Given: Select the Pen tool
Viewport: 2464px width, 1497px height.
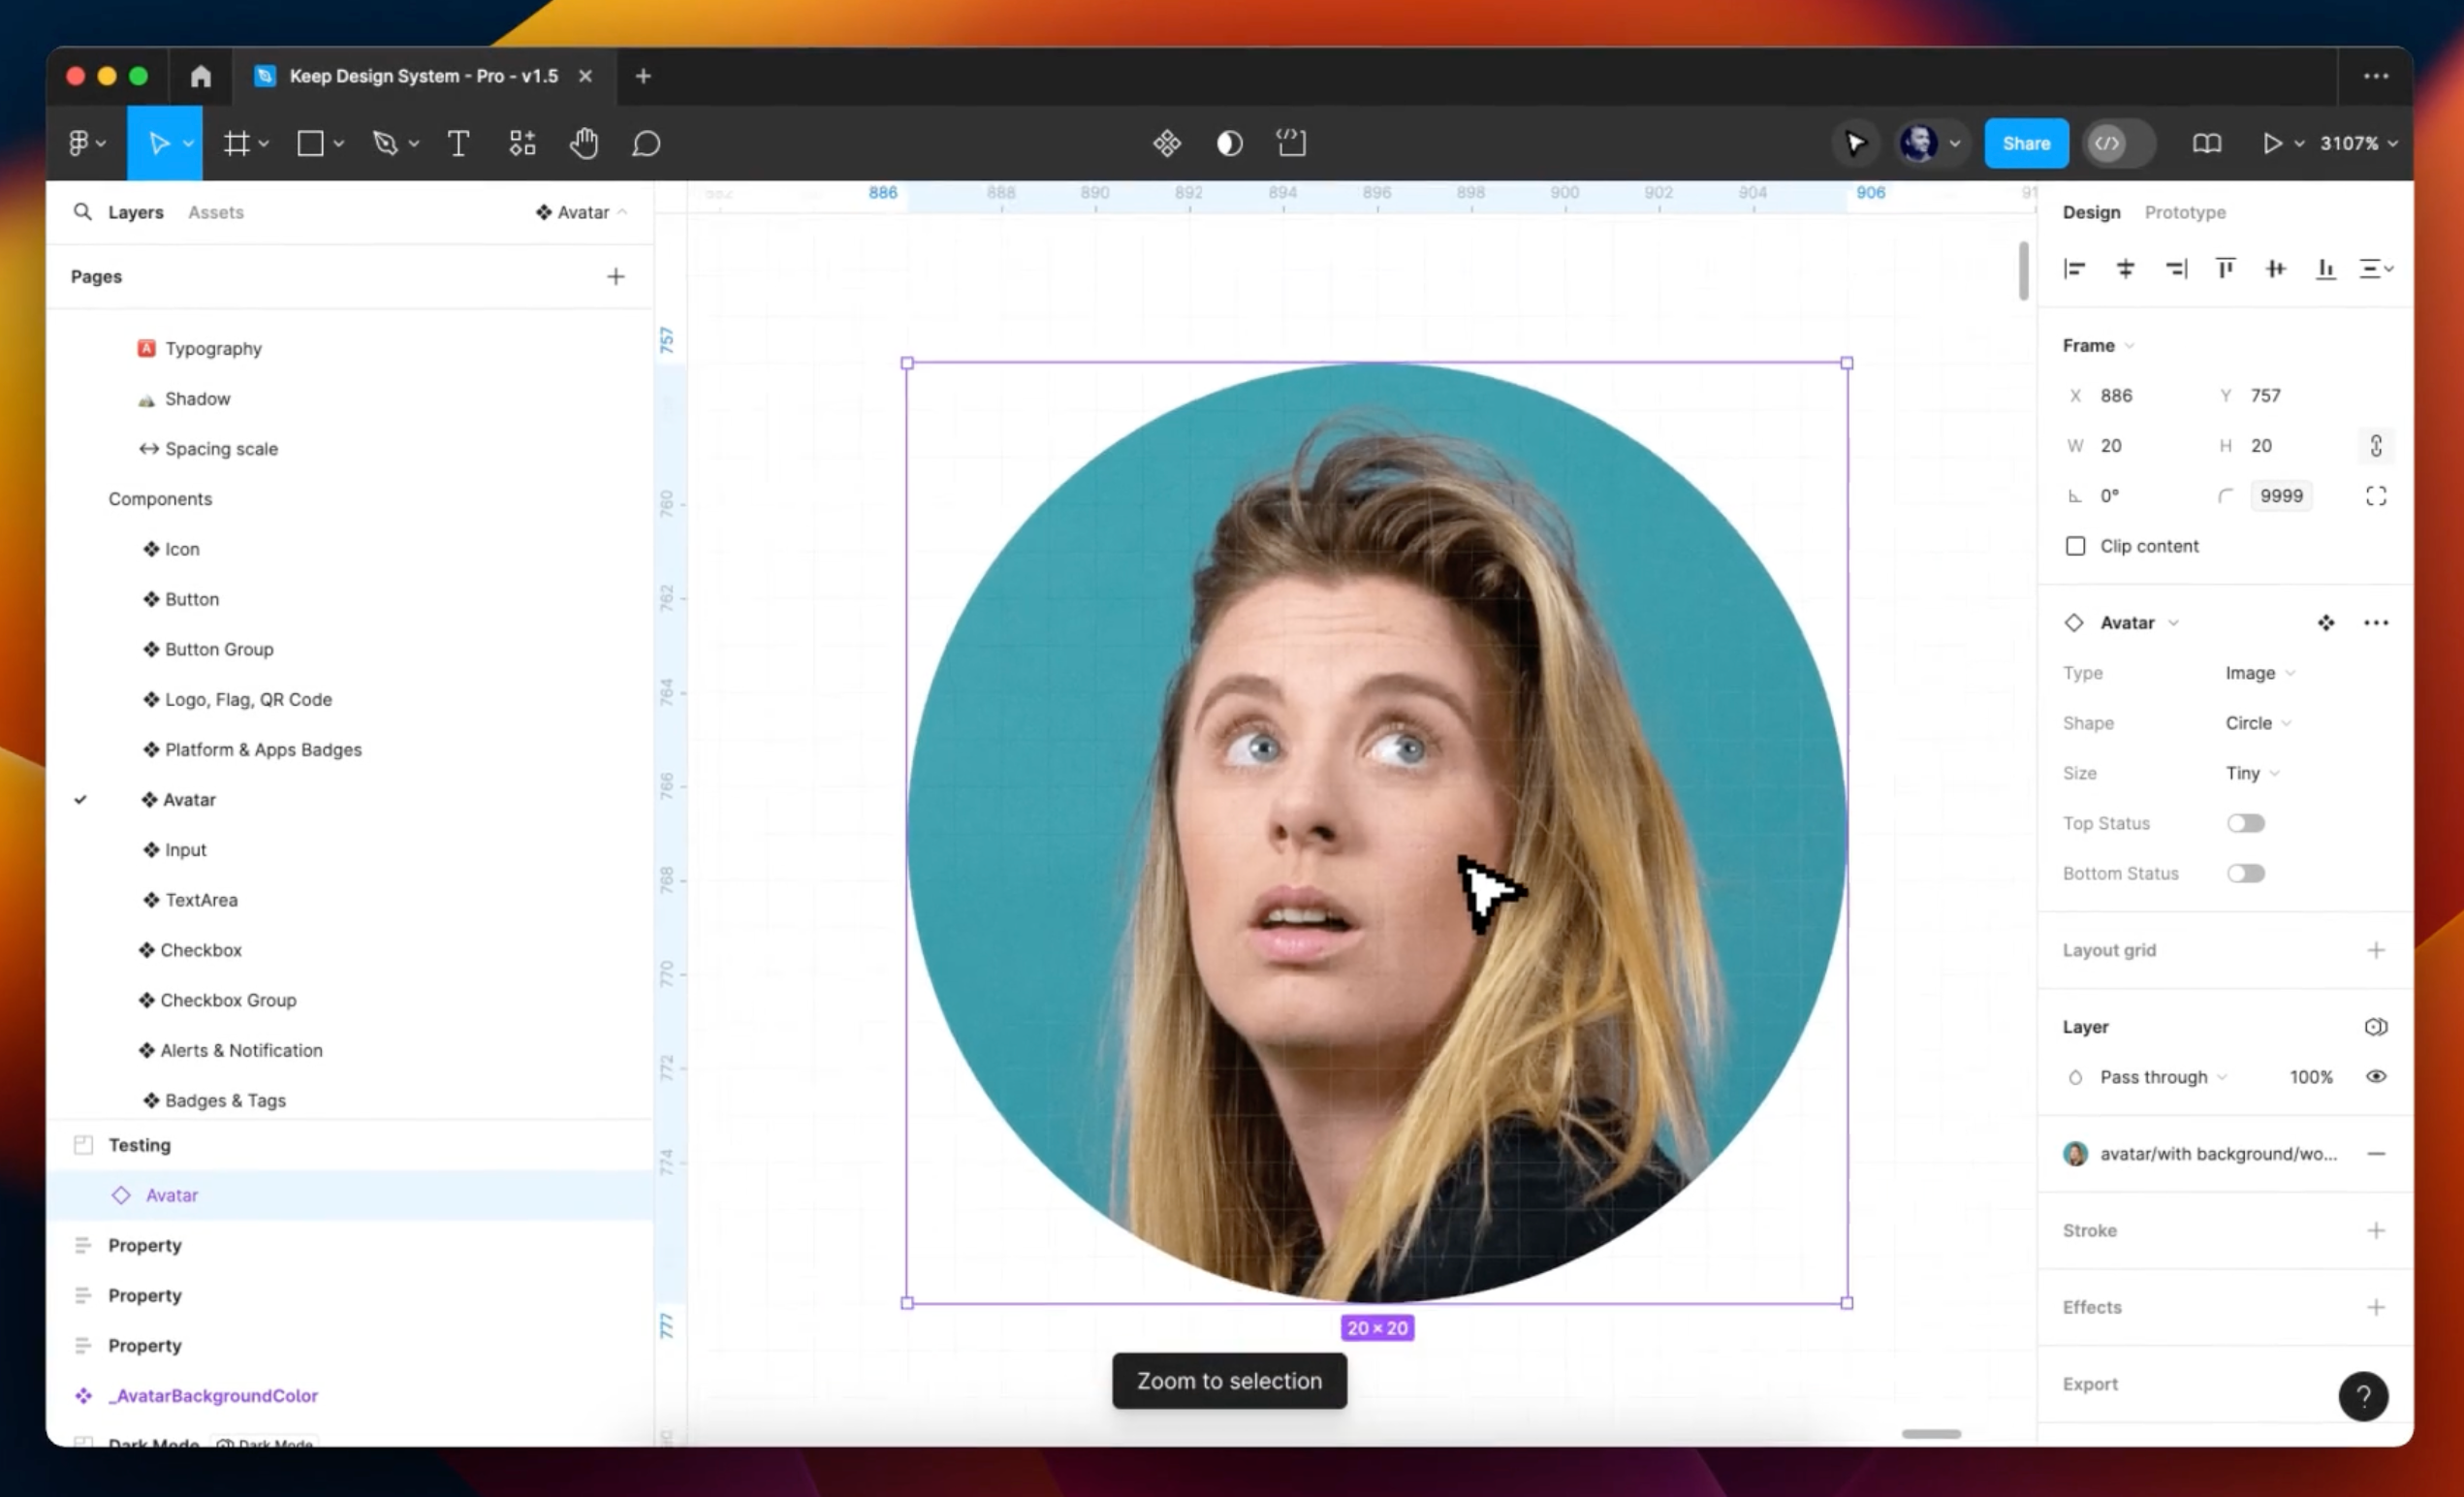Looking at the screenshot, I should click(388, 143).
